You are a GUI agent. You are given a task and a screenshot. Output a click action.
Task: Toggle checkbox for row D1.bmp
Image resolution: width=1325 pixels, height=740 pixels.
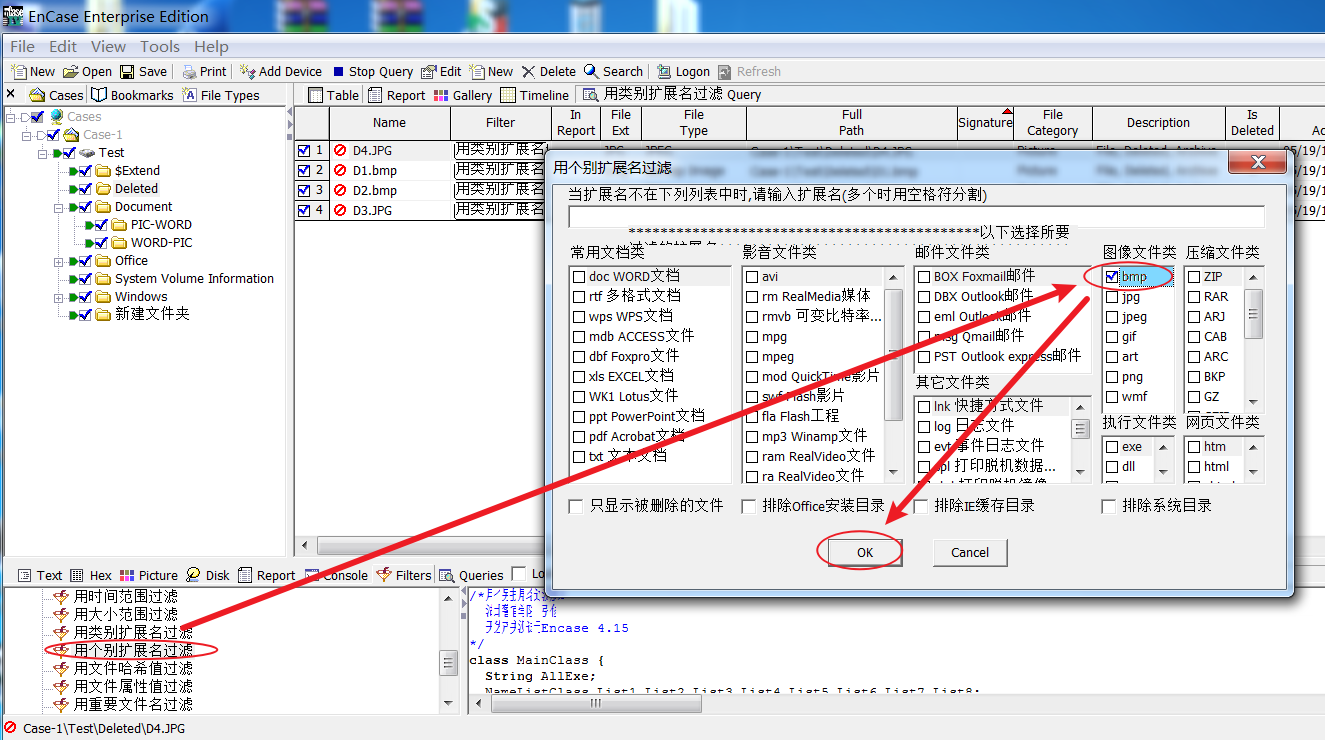pos(304,170)
